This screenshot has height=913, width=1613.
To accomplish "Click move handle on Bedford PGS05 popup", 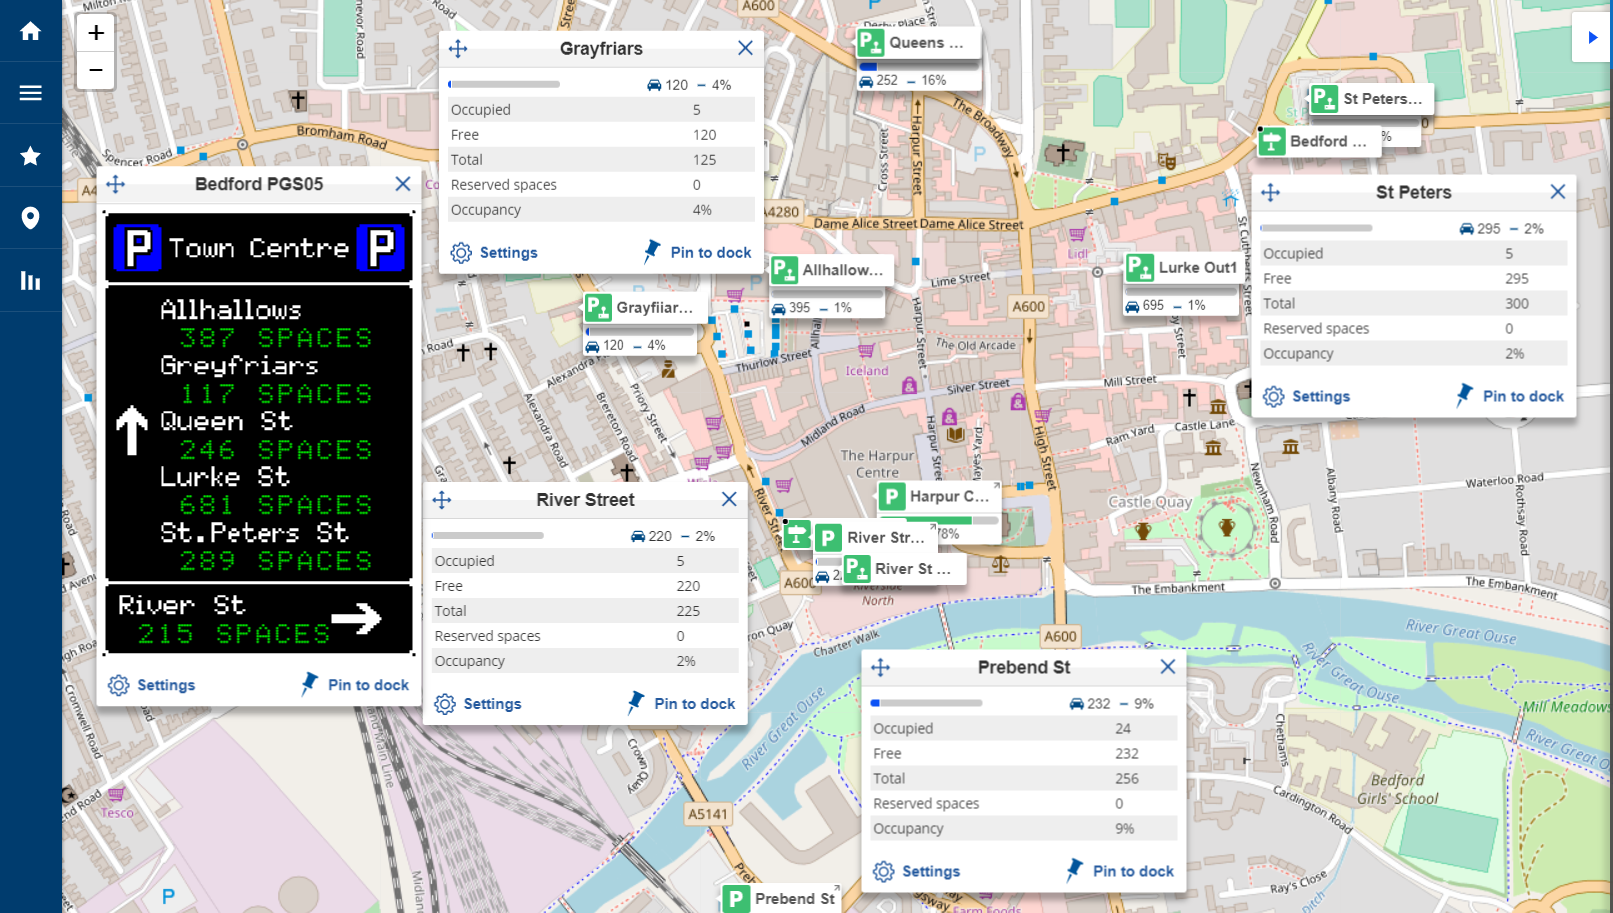I will click(x=116, y=184).
